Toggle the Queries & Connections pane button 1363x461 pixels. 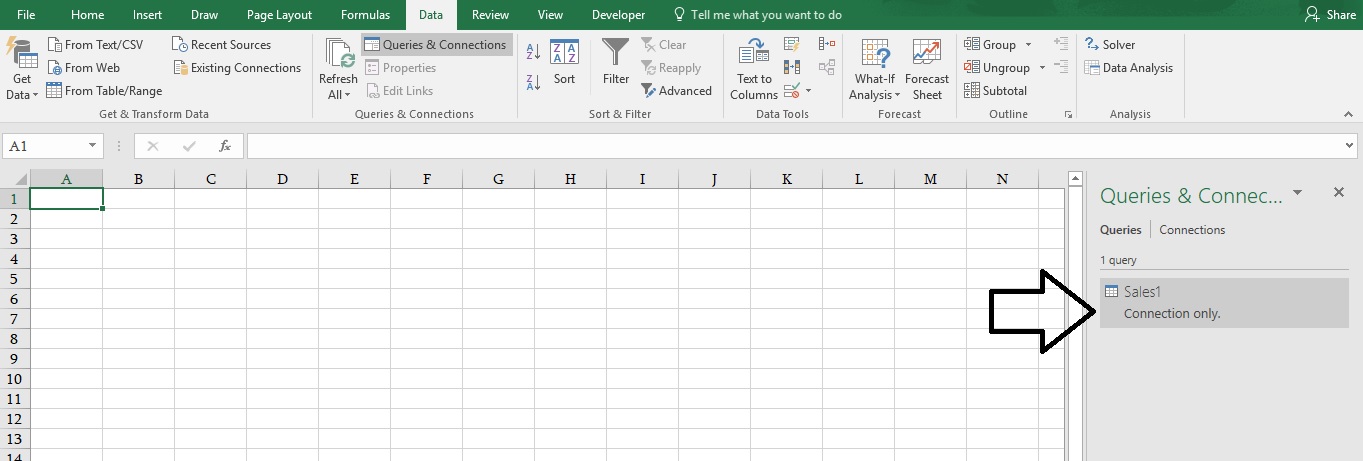[436, 45]
